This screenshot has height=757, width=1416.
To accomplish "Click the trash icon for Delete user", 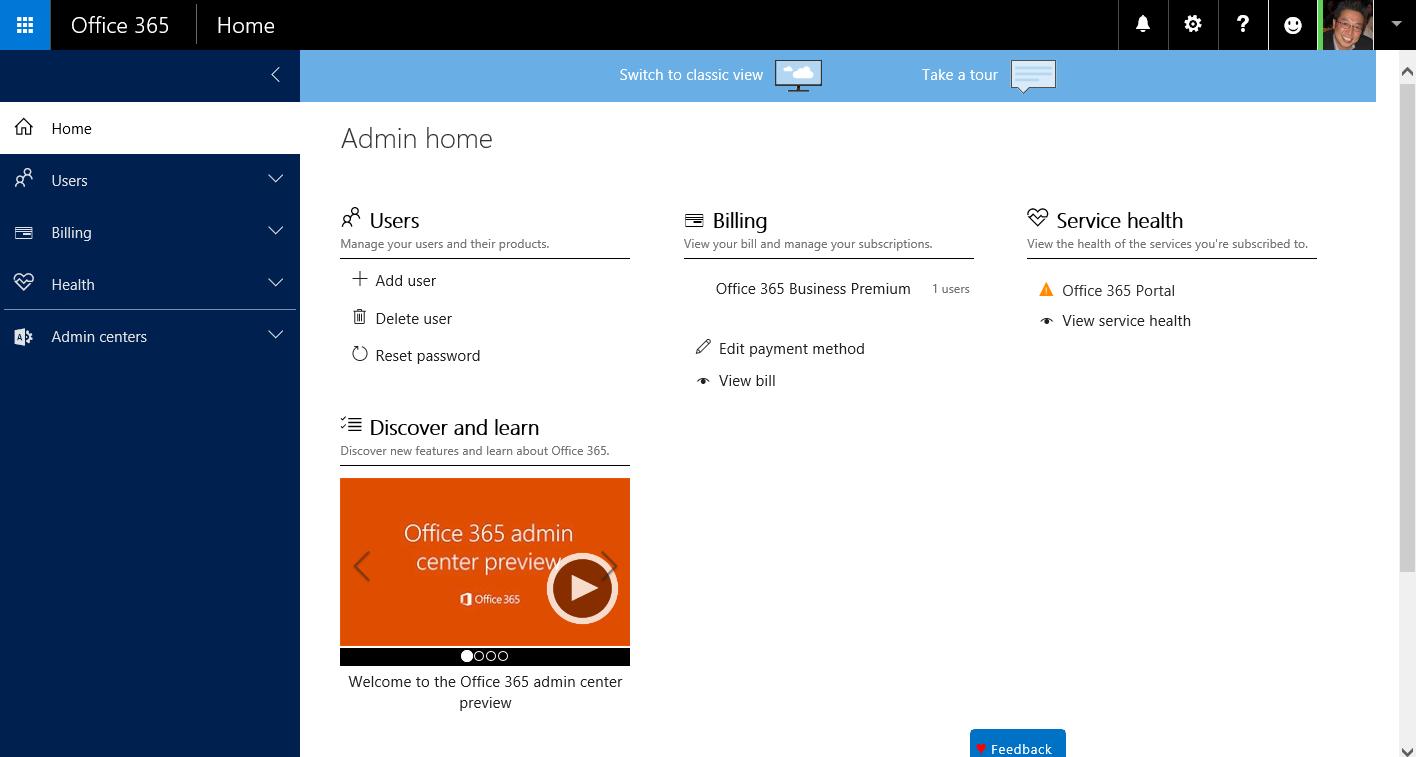I will tap(360, 317).
